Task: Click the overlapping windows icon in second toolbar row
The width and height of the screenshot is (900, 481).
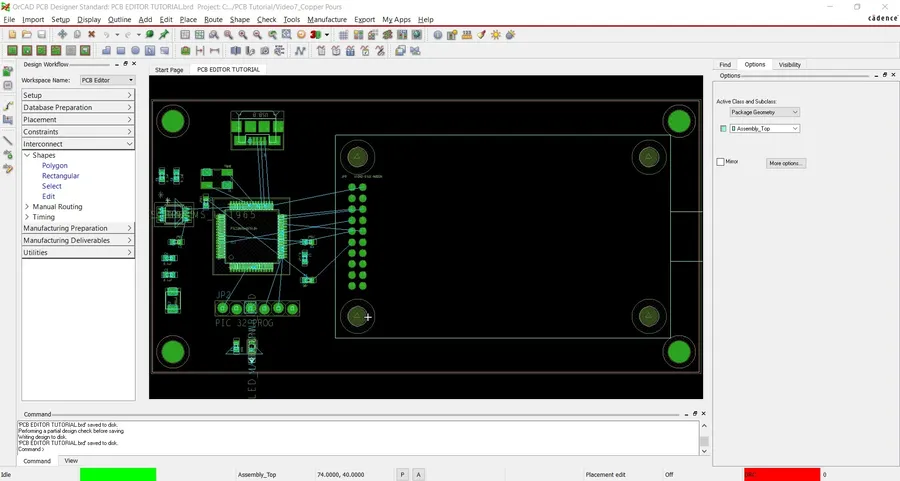Action: coord(400,51)
